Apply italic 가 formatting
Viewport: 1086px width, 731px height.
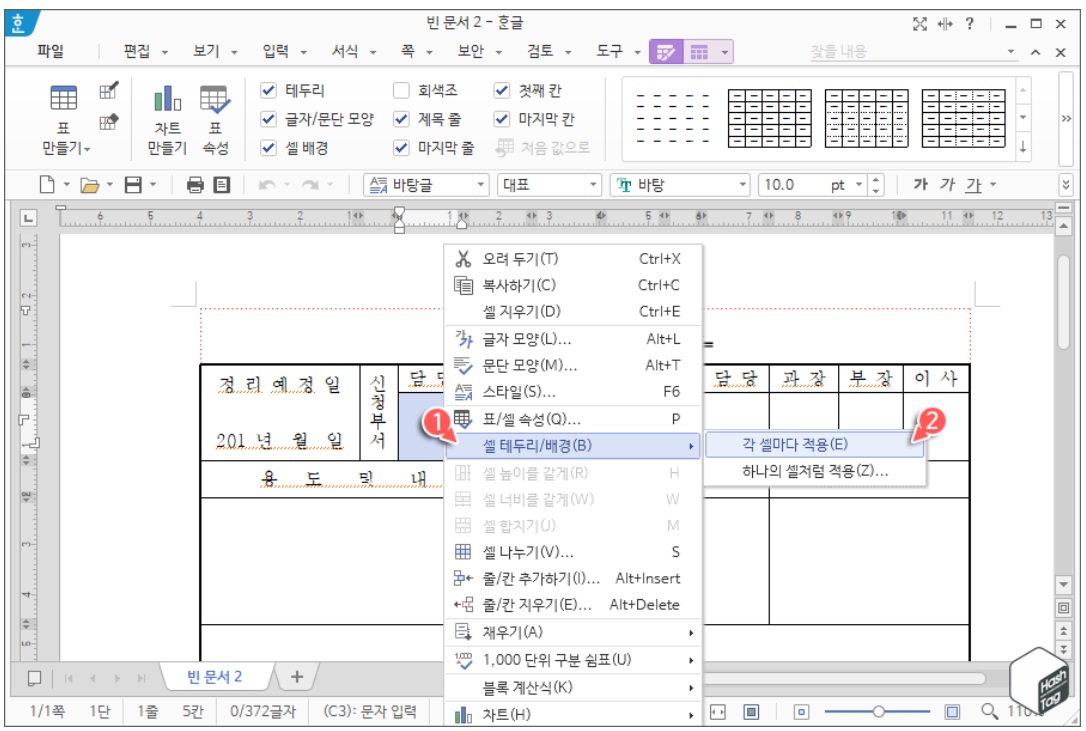pyautogui.click(x=947, y=184)
